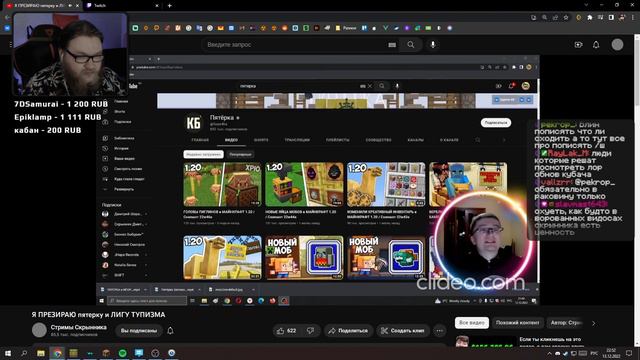Click the 'Создать клип' button
Screen dimensions: 640x360
(x=402, y=331)
